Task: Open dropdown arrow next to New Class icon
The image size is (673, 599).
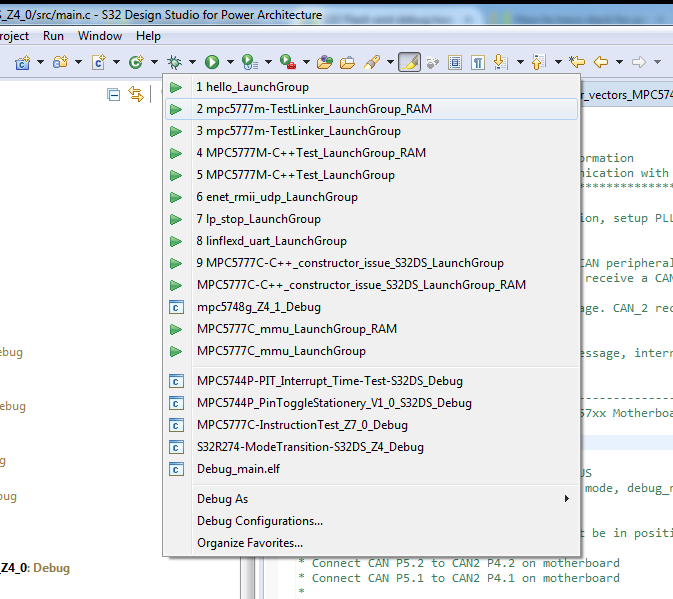Action: [x=154, y=63]
